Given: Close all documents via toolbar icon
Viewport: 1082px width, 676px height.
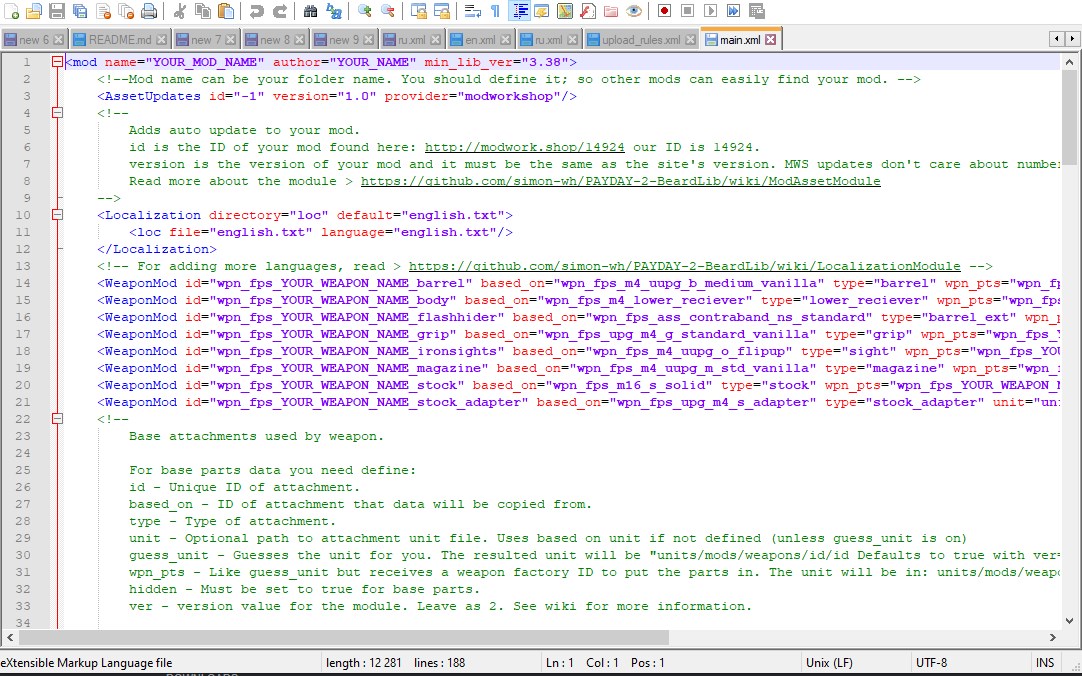Looking at the screenshot, I should coord(126,11).
